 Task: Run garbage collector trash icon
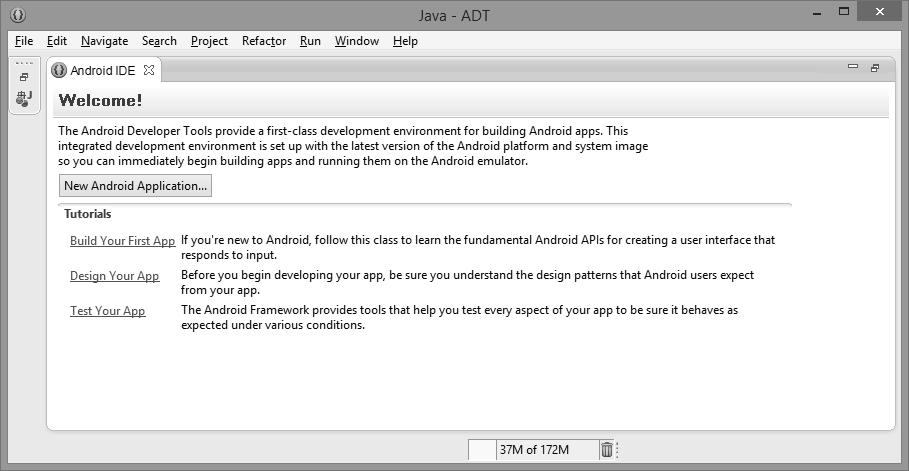click(607, 450)
